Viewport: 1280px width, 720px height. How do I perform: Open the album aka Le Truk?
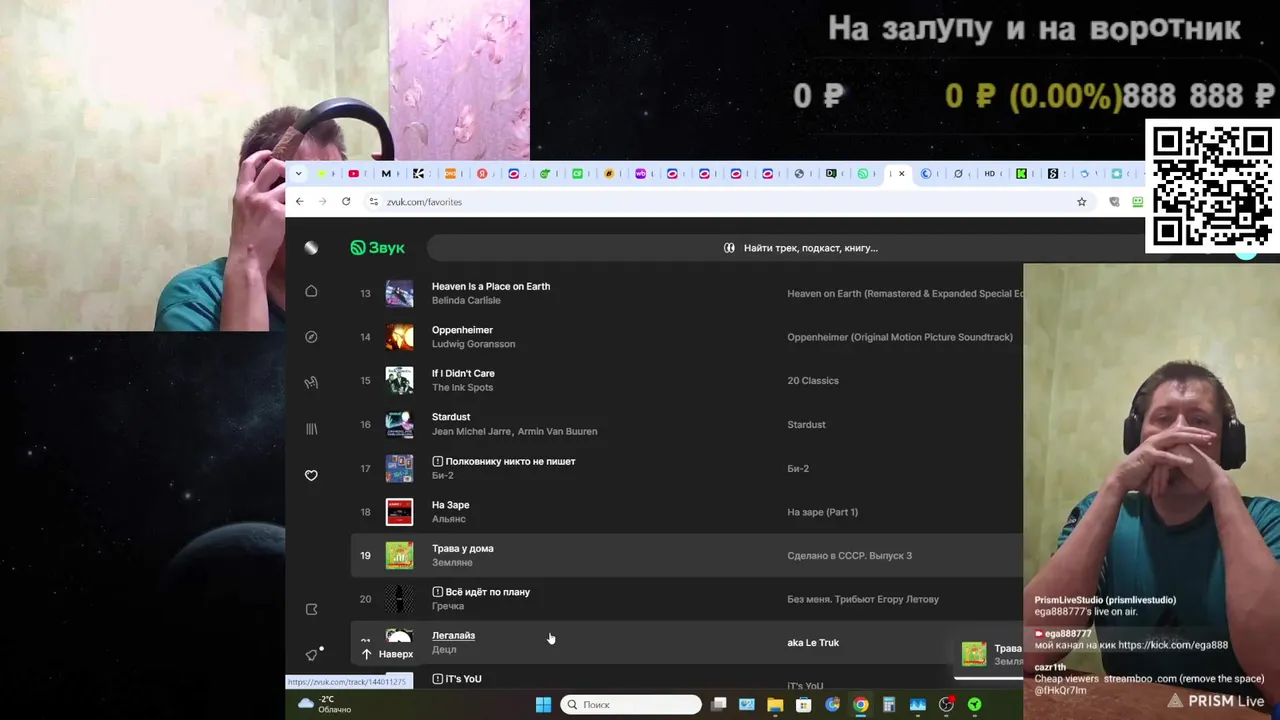point(813,643)
